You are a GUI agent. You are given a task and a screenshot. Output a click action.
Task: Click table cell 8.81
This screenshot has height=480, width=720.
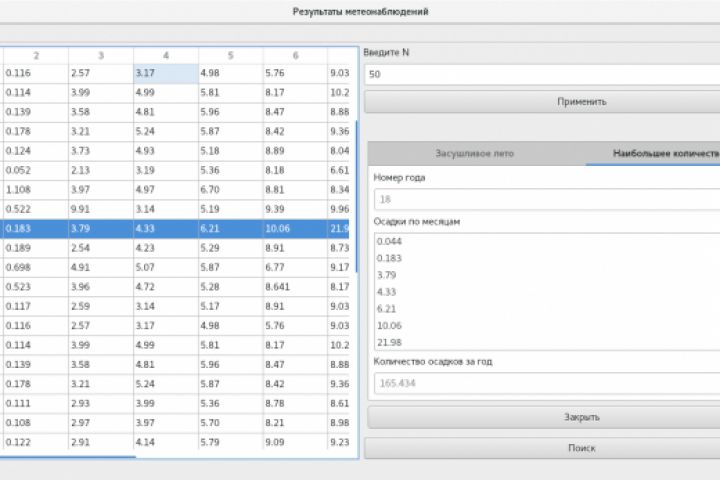(x=295, y=190)
